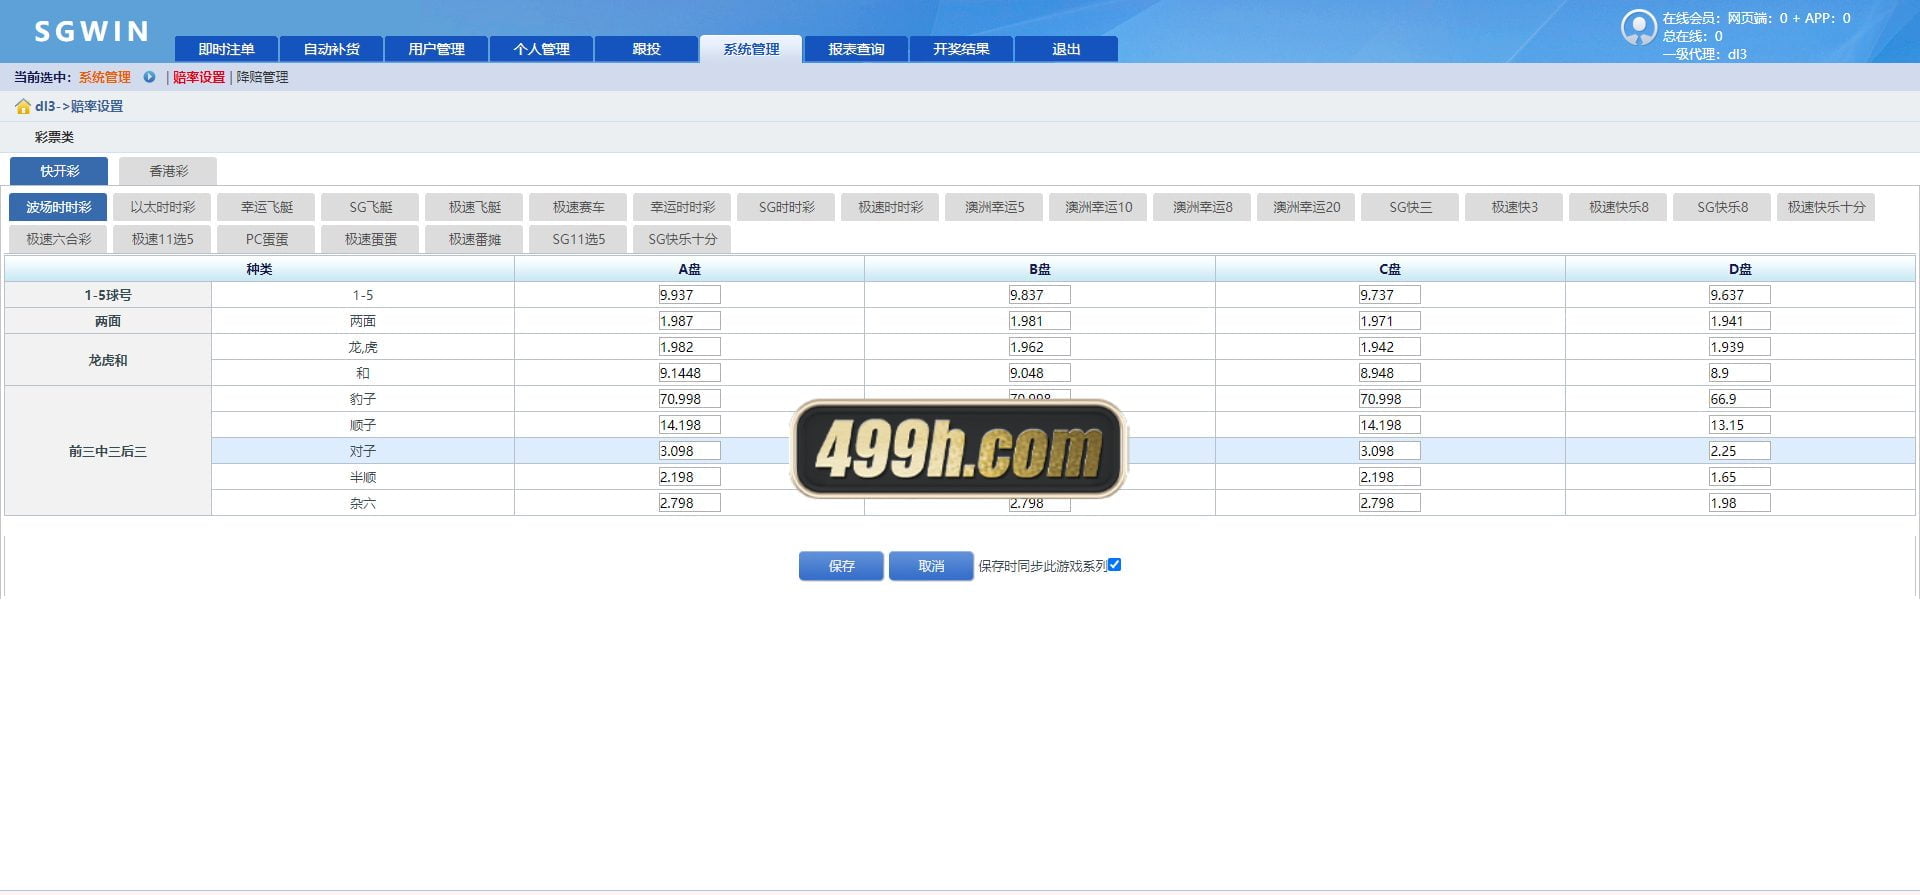
Task: Open the 用户管理 menu tab
Action: (436, 49)
